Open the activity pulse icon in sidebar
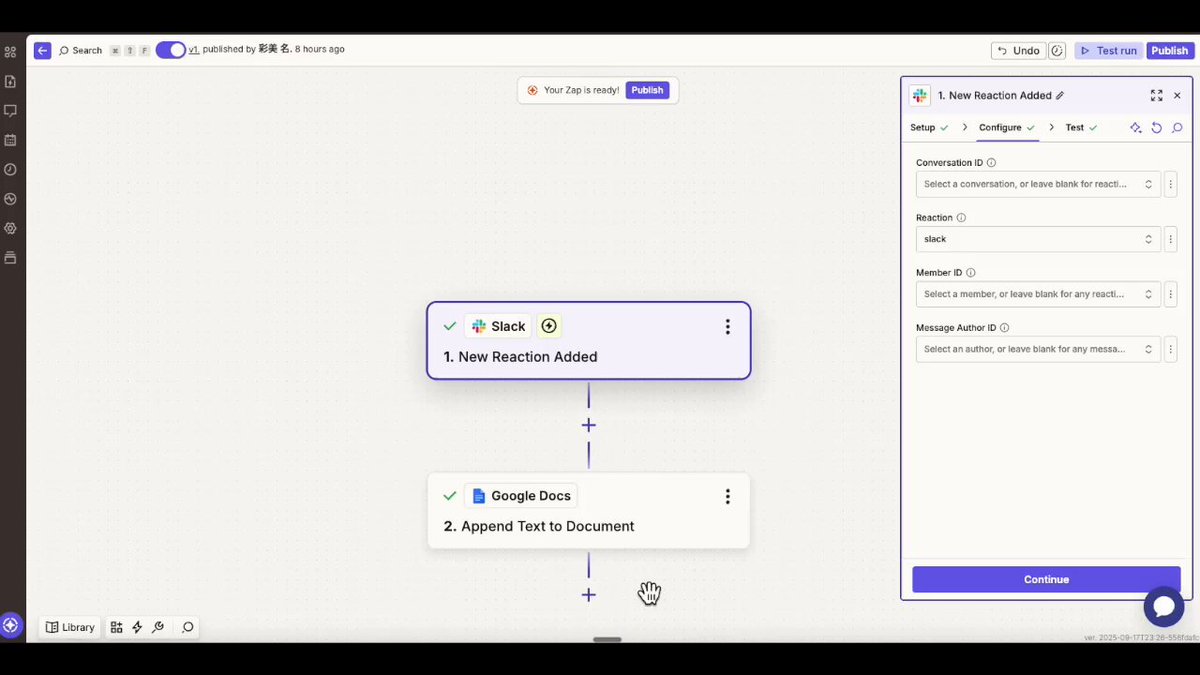 [x=10, y=199]
